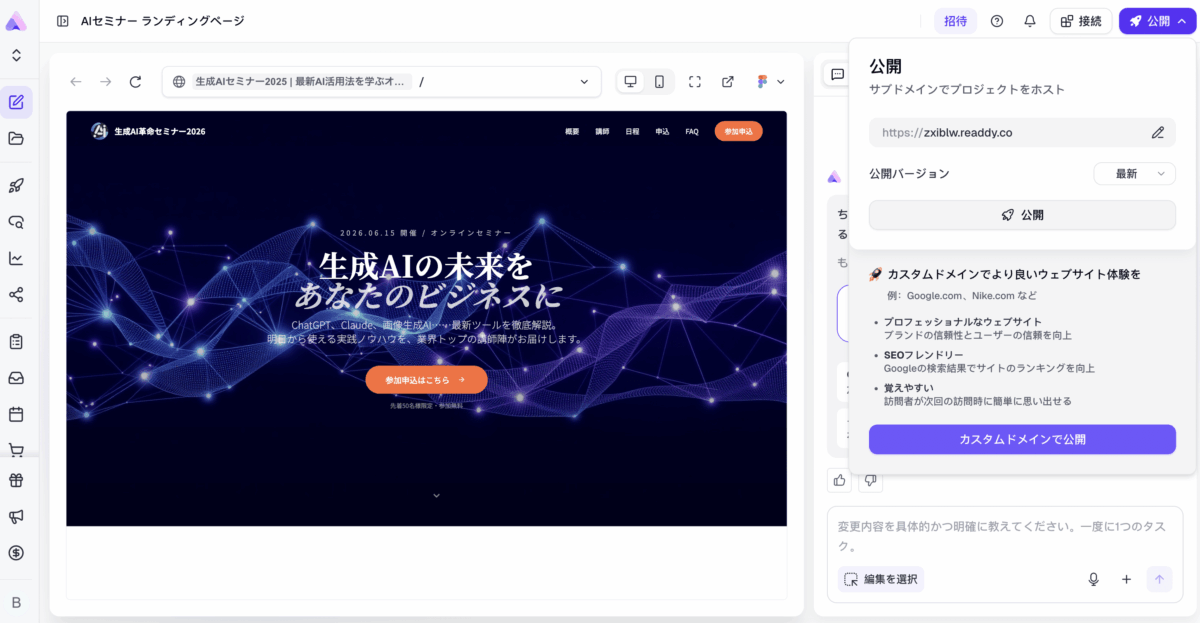This screenshot has height=623, width=1200.
Task: Click FAQ in the preview site nav
Action: pyautogui.click(x=692, y=132)
